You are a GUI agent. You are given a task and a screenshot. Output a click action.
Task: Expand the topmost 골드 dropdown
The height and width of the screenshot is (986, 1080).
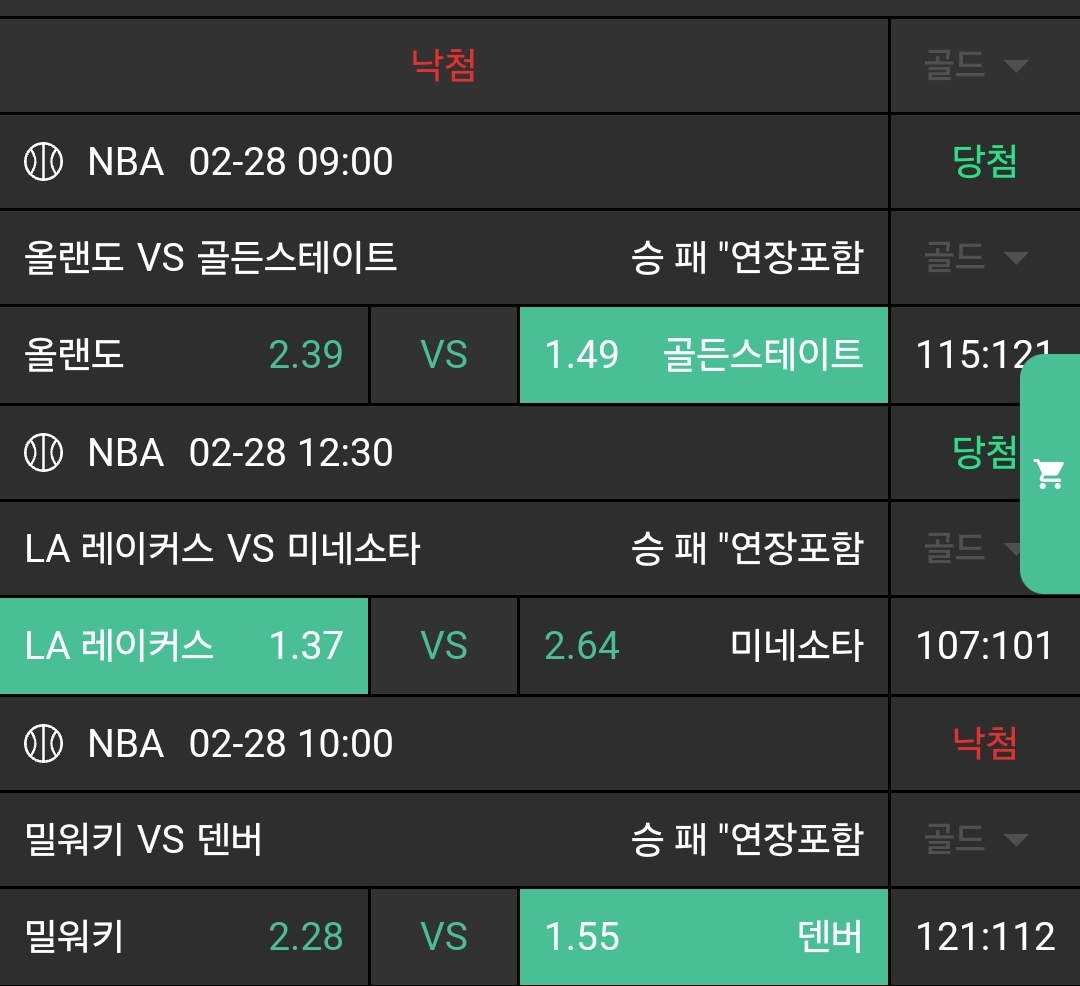coord(975,66)
